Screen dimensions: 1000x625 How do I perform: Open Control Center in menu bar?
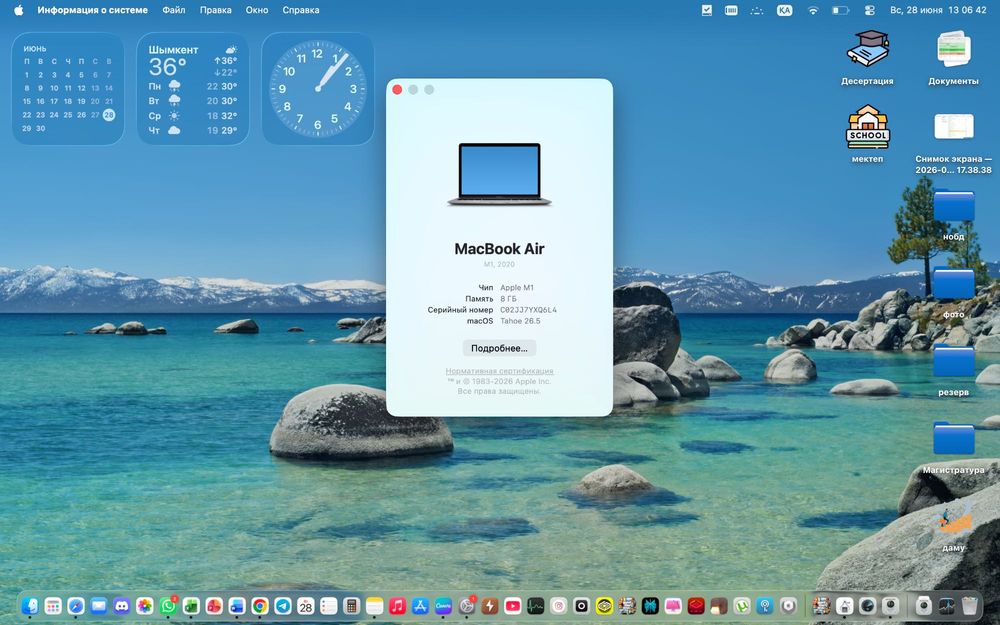click(869, 10)
